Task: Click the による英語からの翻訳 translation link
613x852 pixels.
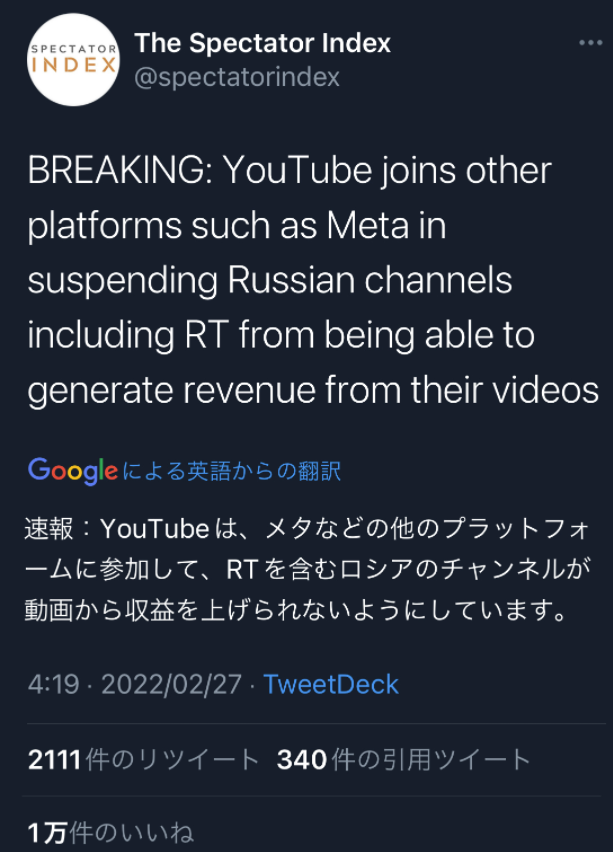Action: [232, 471]
